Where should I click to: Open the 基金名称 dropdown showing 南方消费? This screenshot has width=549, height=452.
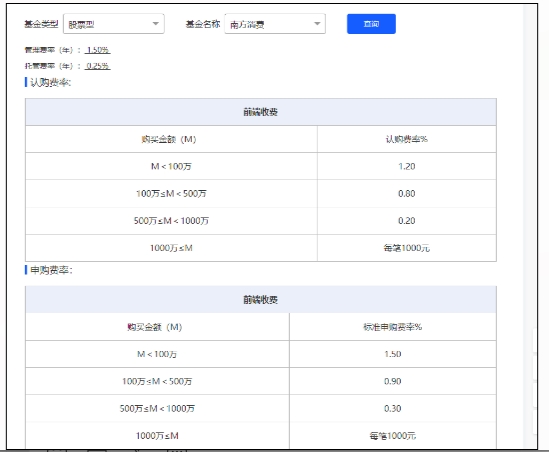pyautogui.click(x=275, y=24)
